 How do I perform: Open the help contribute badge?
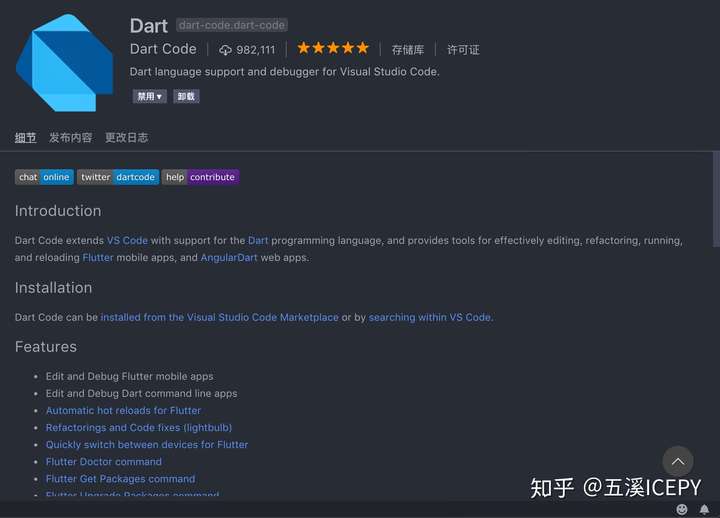(200, 177)
